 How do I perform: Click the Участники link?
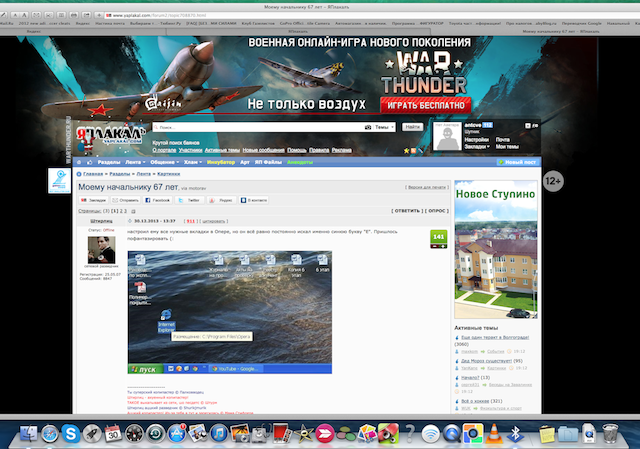[190, 150]
